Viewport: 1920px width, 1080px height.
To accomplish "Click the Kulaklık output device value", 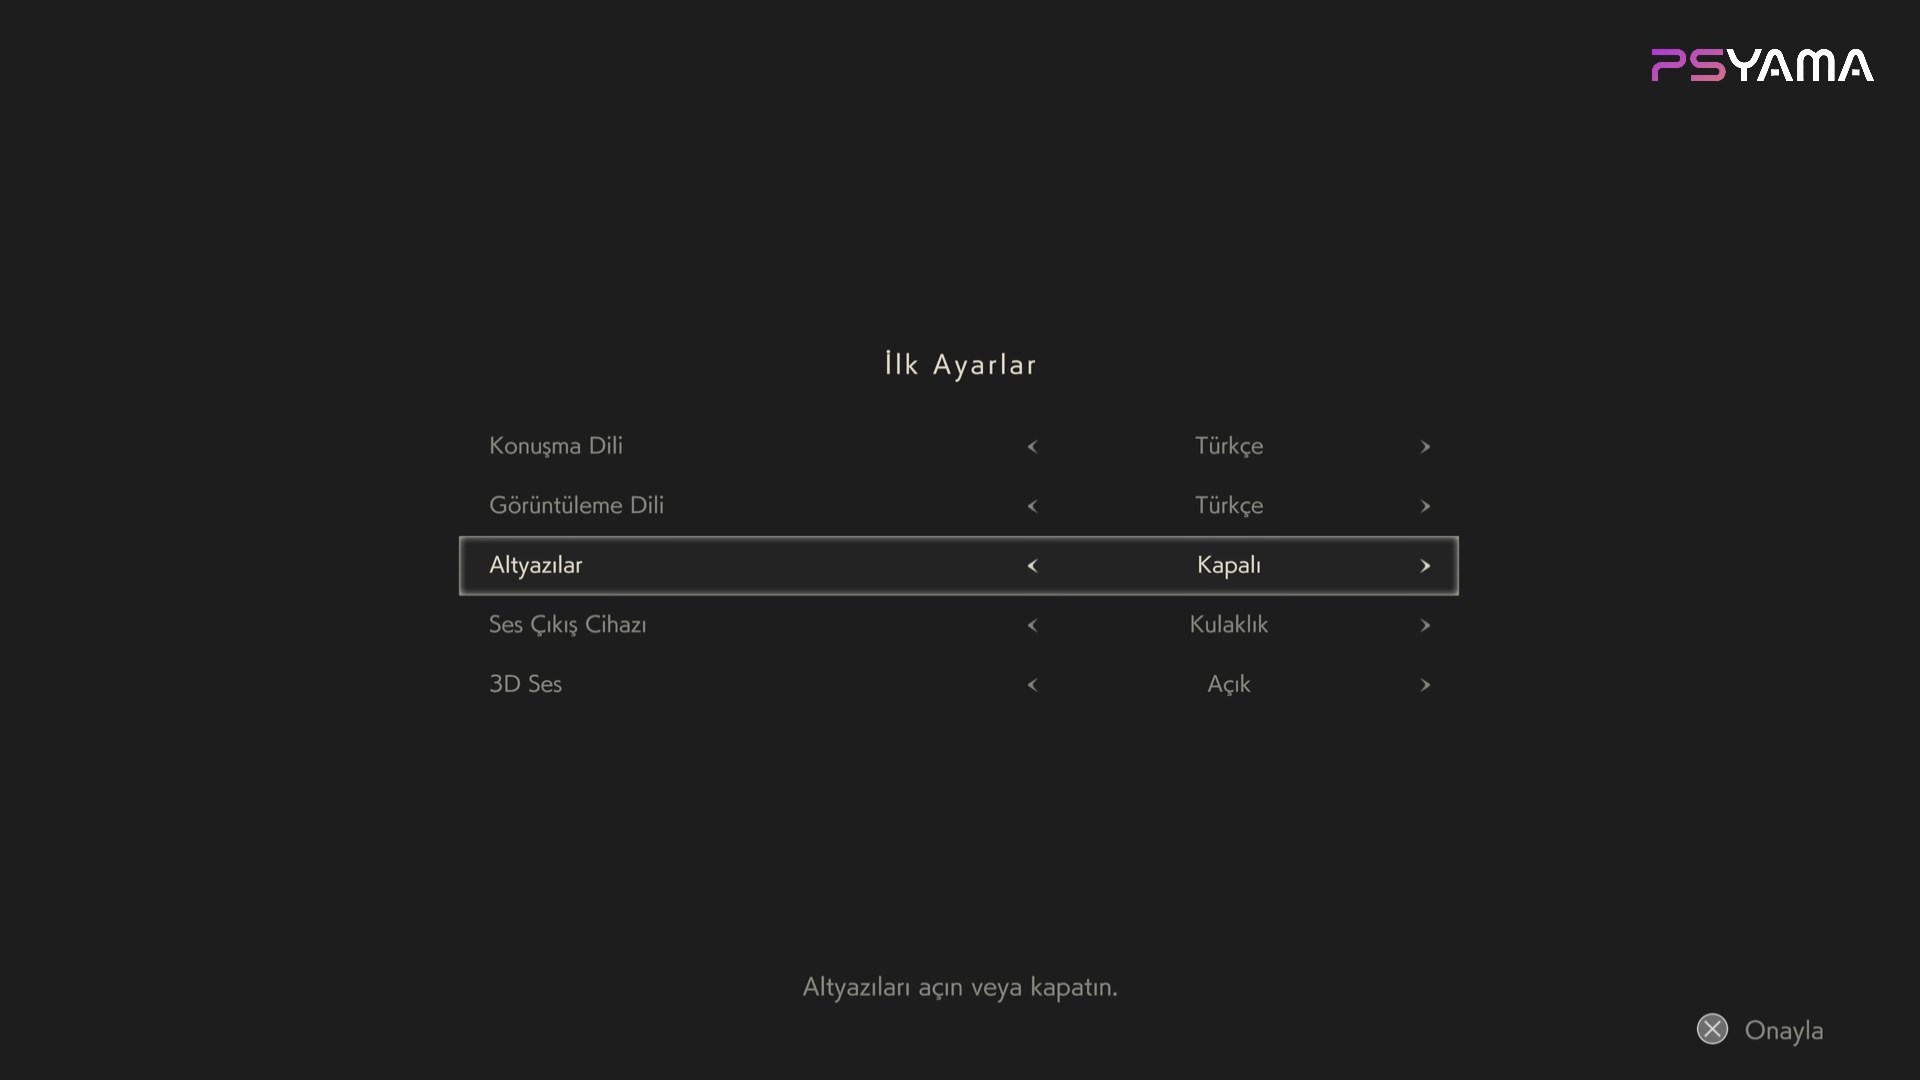I will point(1229,625).
